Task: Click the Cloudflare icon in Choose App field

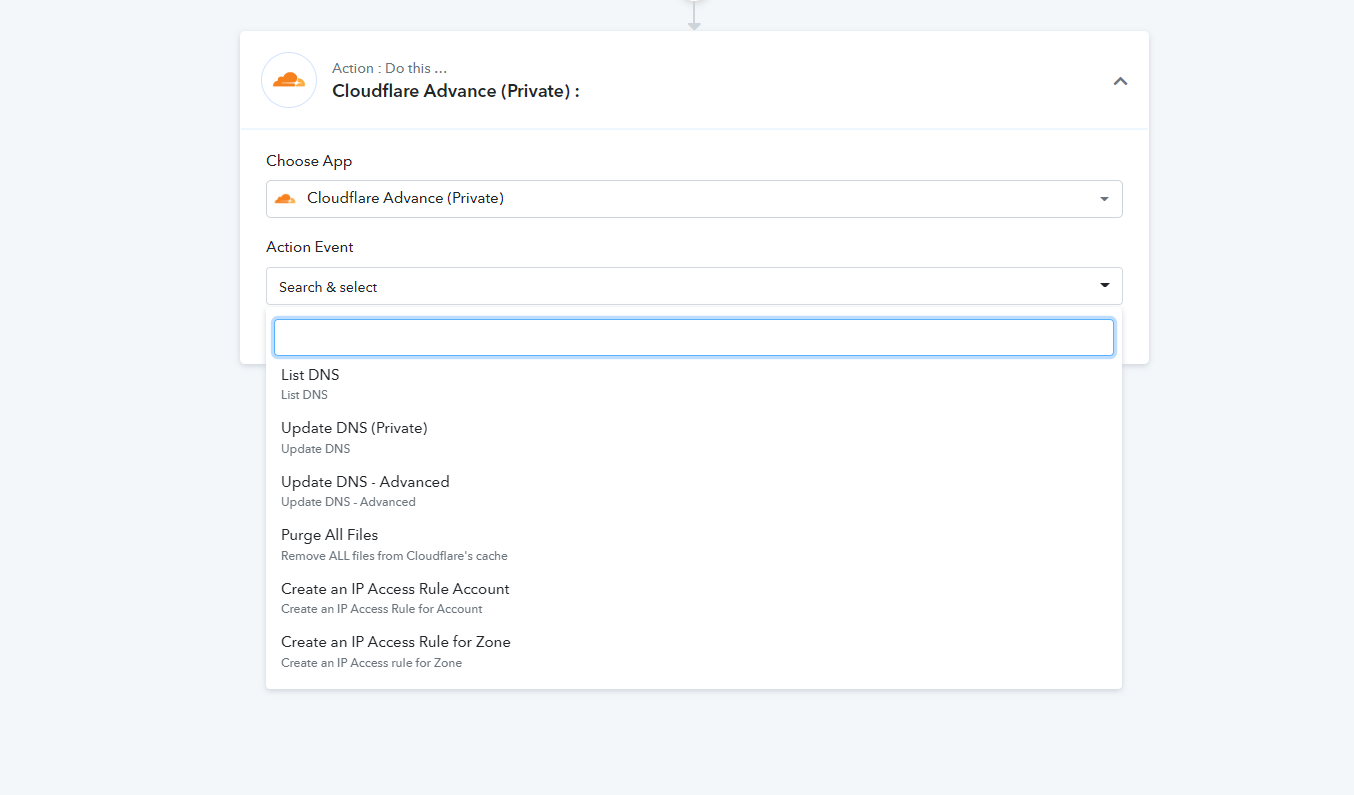Action: coord(285,199)
